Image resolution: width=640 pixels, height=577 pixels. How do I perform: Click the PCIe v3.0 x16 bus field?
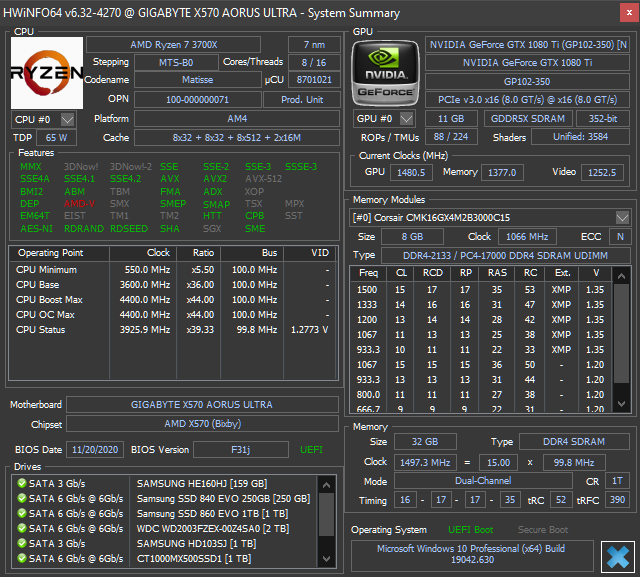tap(527, 100)
